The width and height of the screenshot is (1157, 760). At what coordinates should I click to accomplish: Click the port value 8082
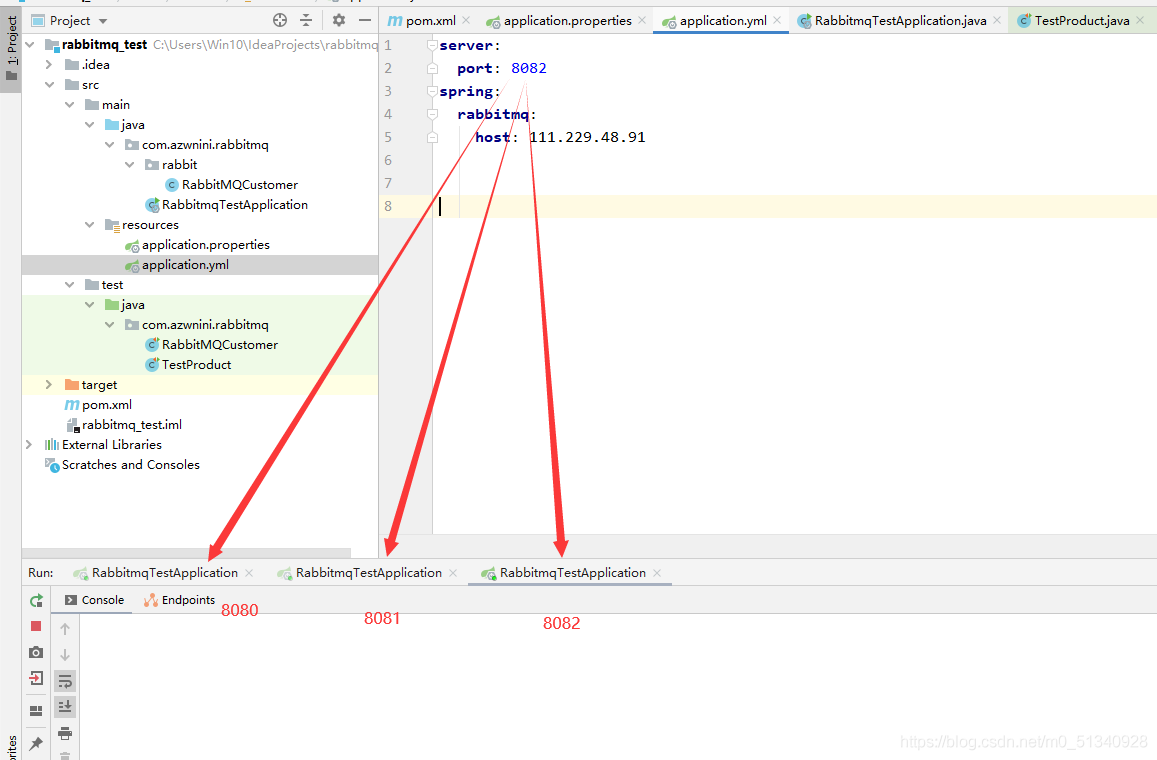[529, 68]
